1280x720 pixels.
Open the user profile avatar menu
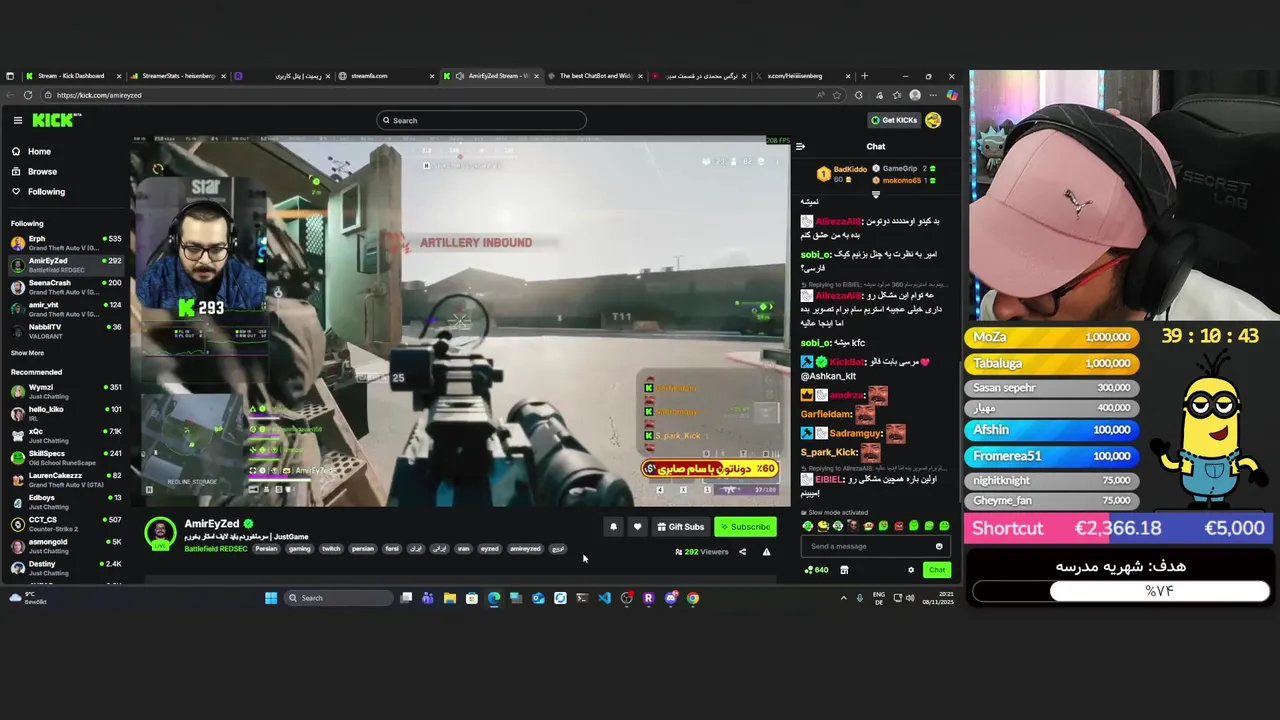[x=933, y=120]
